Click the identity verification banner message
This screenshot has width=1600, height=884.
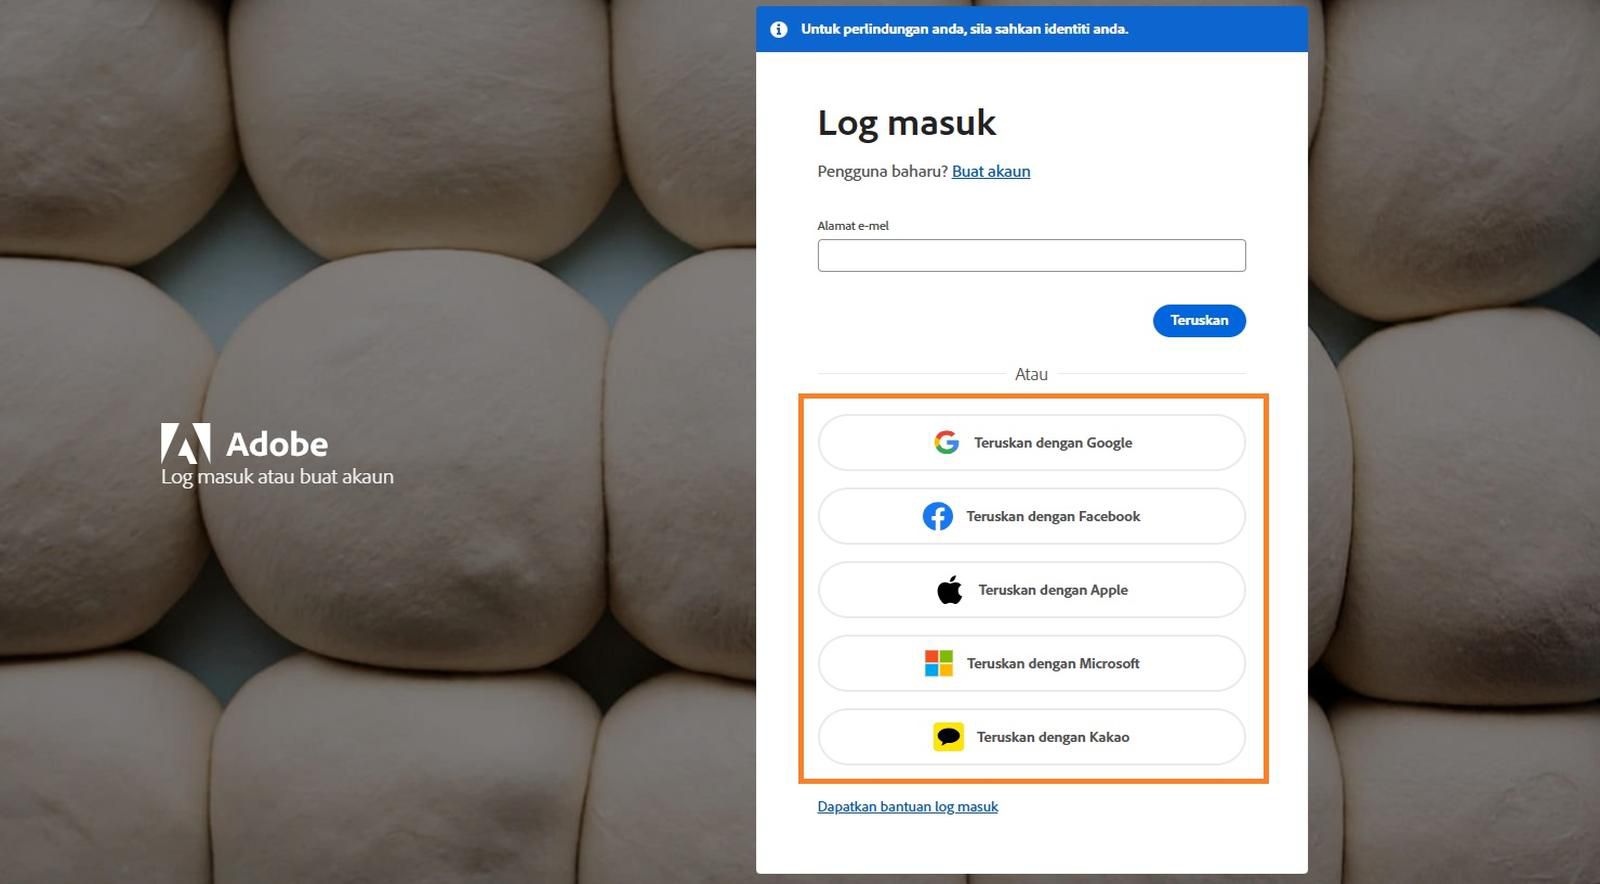[x=964, y=29]
